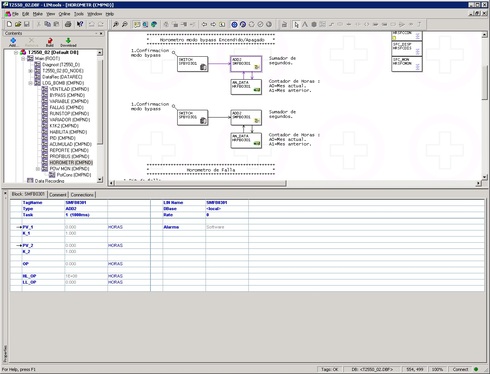Image resolution: width=490 pixels, height=374 pixels.
Task: Click the context help arrow icon
Action: click(80, 24)
